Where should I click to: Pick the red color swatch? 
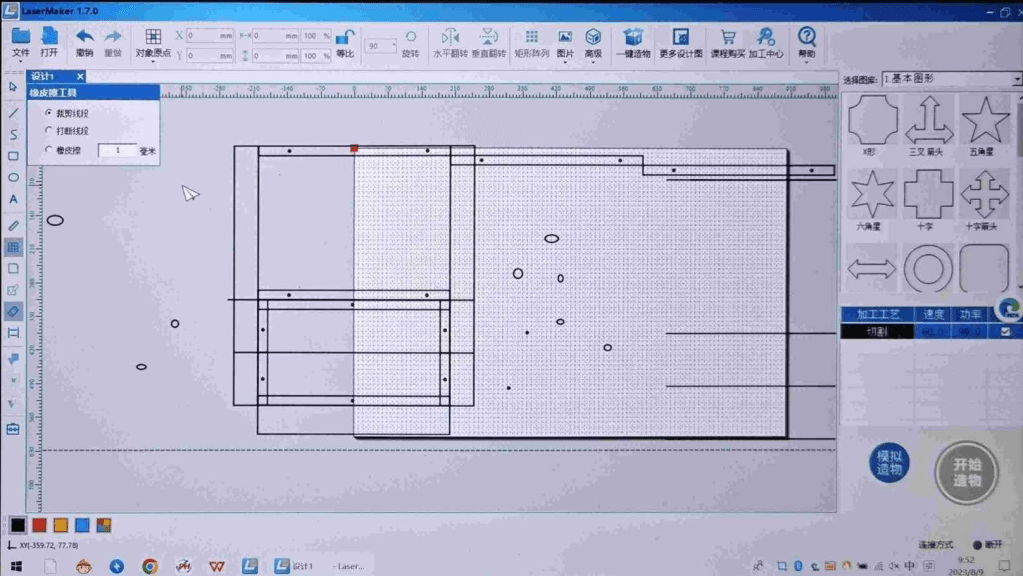click(39, 525)
